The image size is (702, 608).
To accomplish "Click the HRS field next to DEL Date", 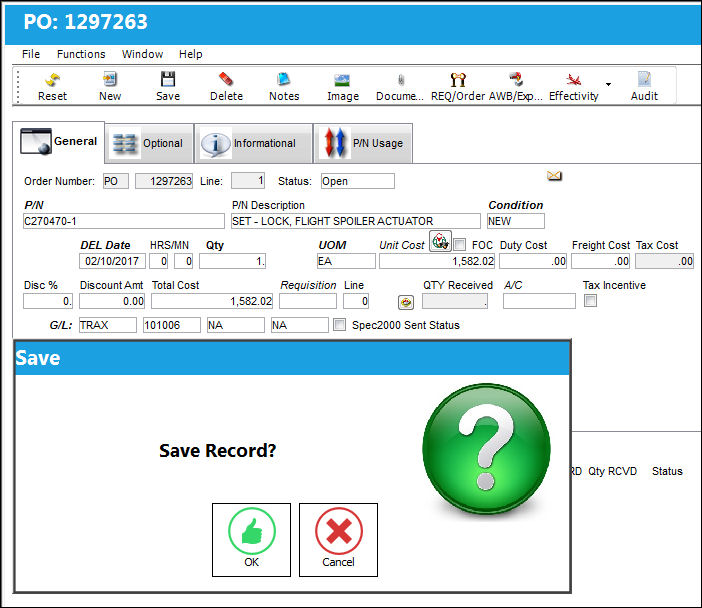I will tap(158, 261).
